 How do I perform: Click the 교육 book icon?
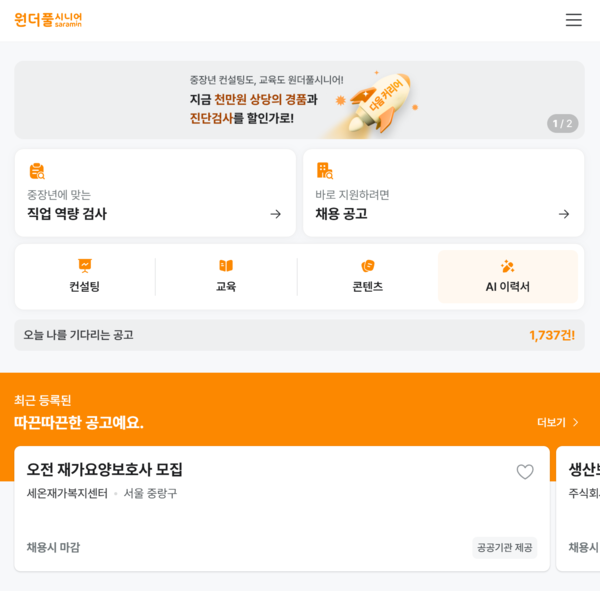coord(226,265)
